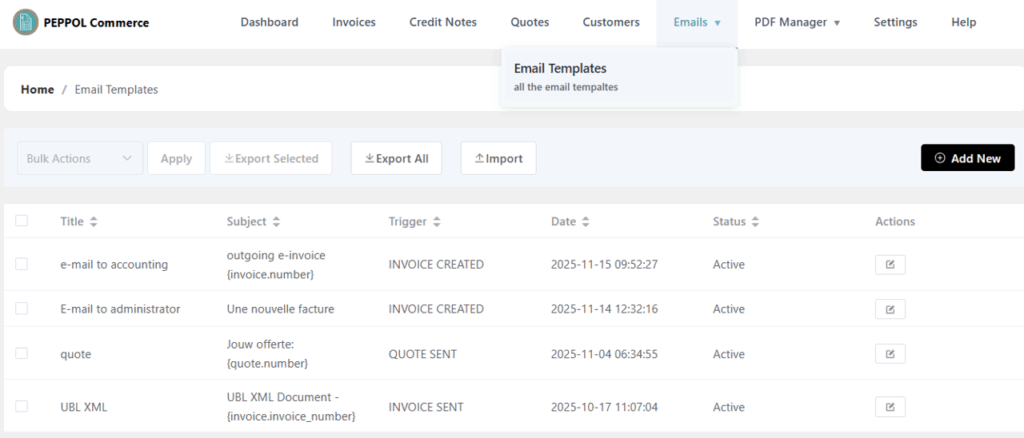
Task: Click the PEPPOL Commerce logo icon
Action: point(25,22)
